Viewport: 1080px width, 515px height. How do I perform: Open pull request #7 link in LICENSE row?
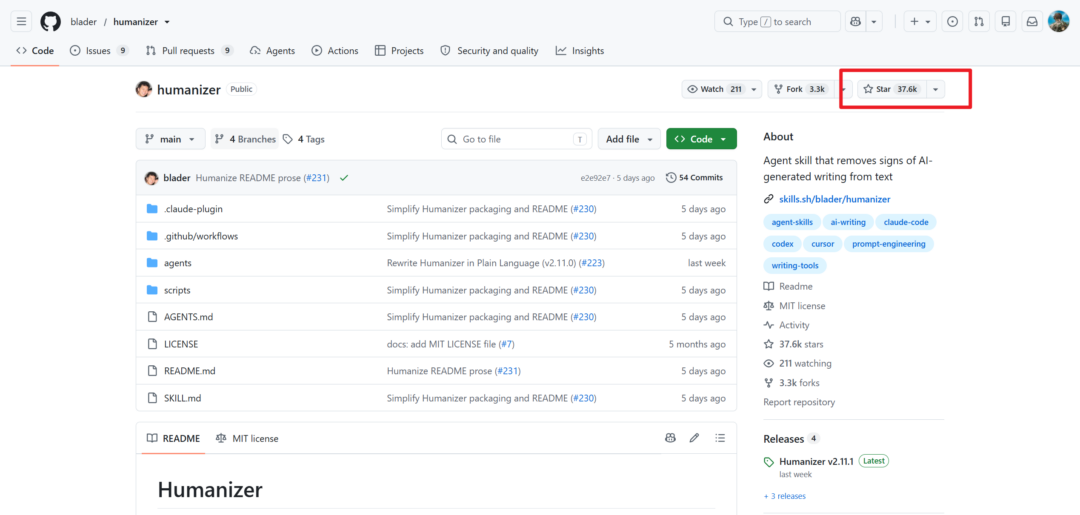[x=506, y=344]
